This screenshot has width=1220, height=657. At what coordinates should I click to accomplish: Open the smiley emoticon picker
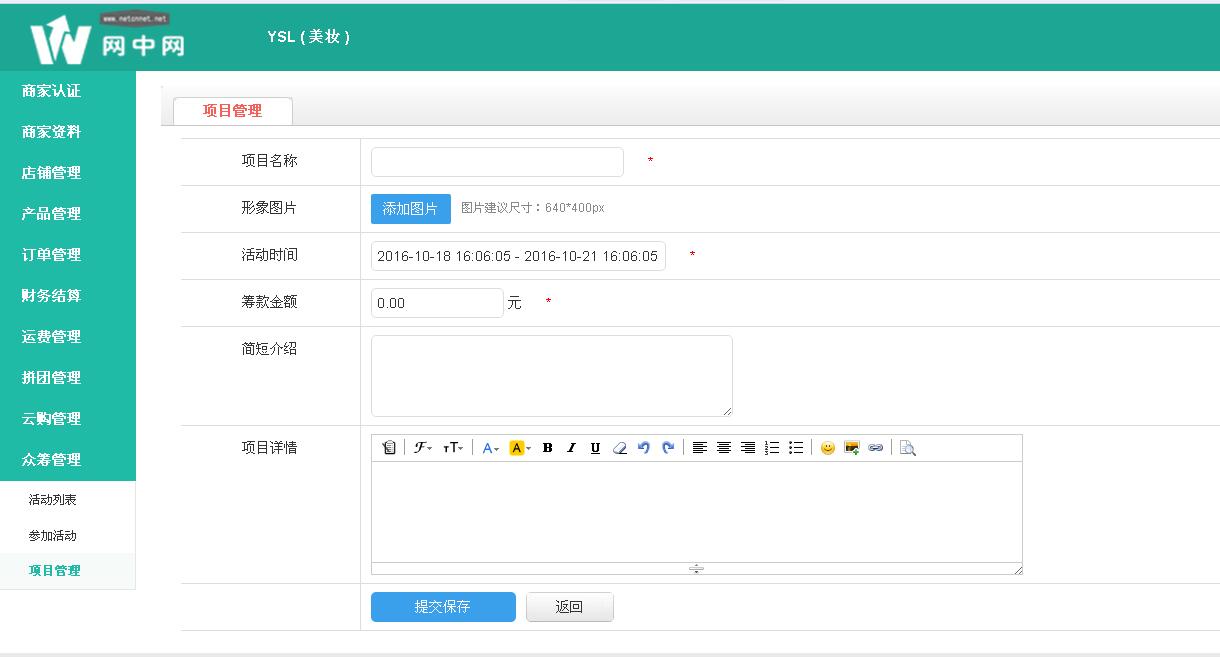coord(827,448)
